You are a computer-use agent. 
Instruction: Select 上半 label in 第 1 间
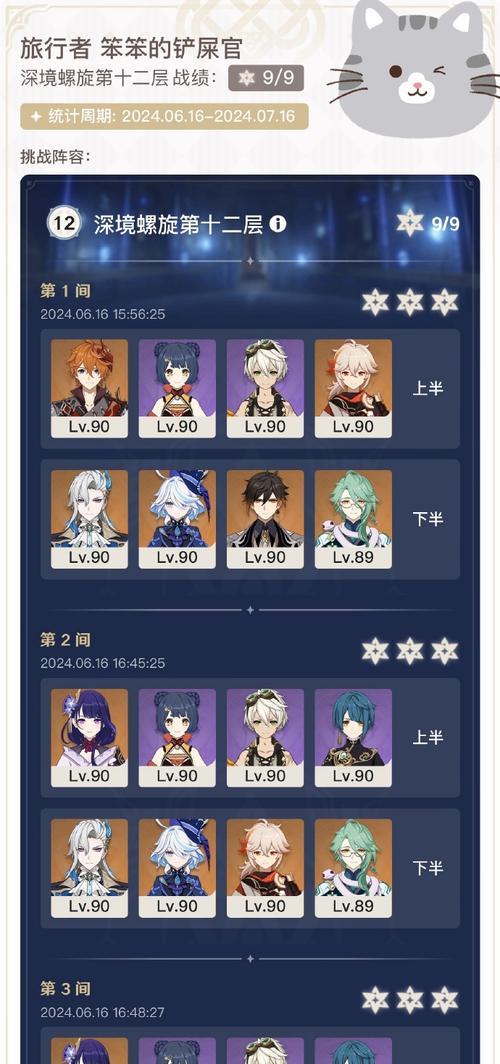tap(428, 389)
